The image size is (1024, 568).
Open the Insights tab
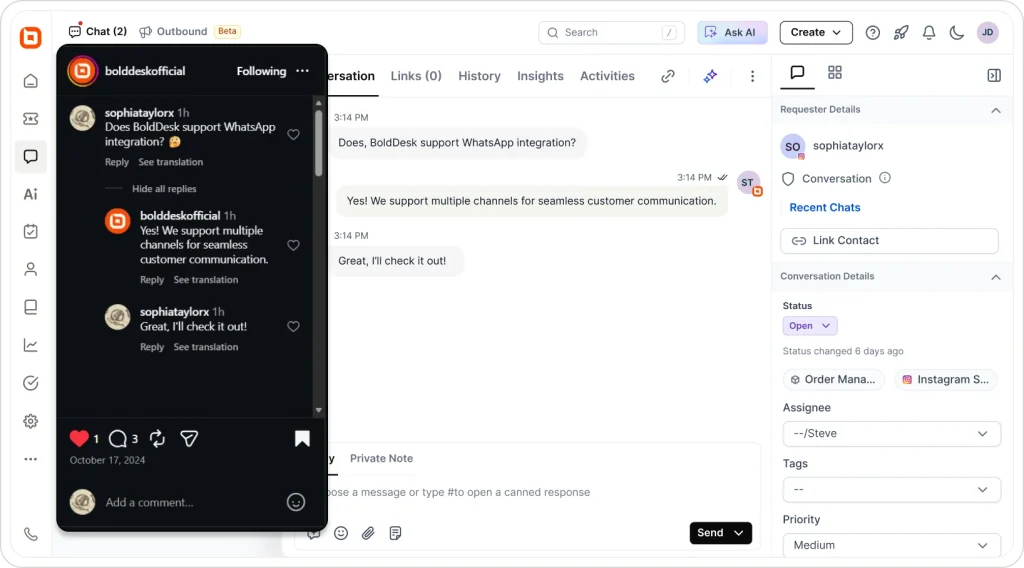point(540,76)
